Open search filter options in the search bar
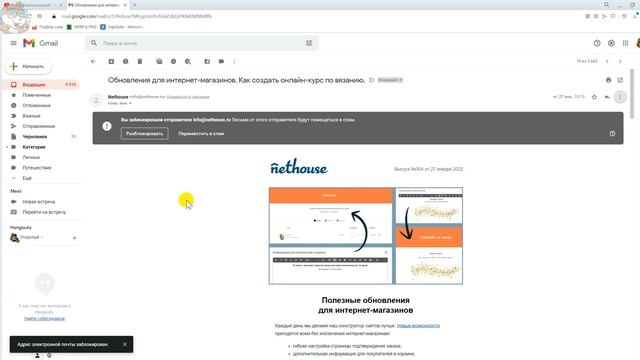Viewport: 640px width, 360px height. [309, 43]
